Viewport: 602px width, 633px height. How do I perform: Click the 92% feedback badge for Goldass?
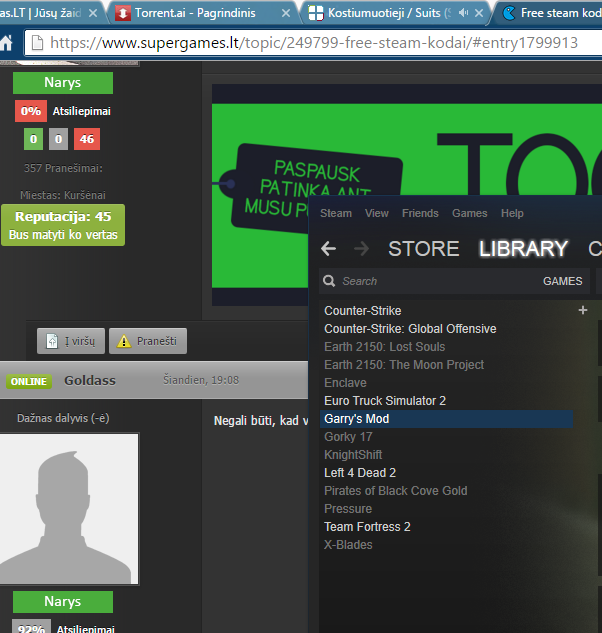coord(31,626)
